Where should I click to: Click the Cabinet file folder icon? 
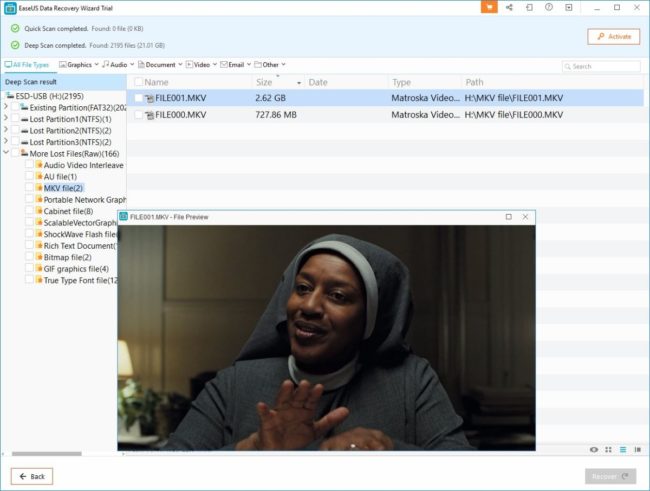[39, 211]
